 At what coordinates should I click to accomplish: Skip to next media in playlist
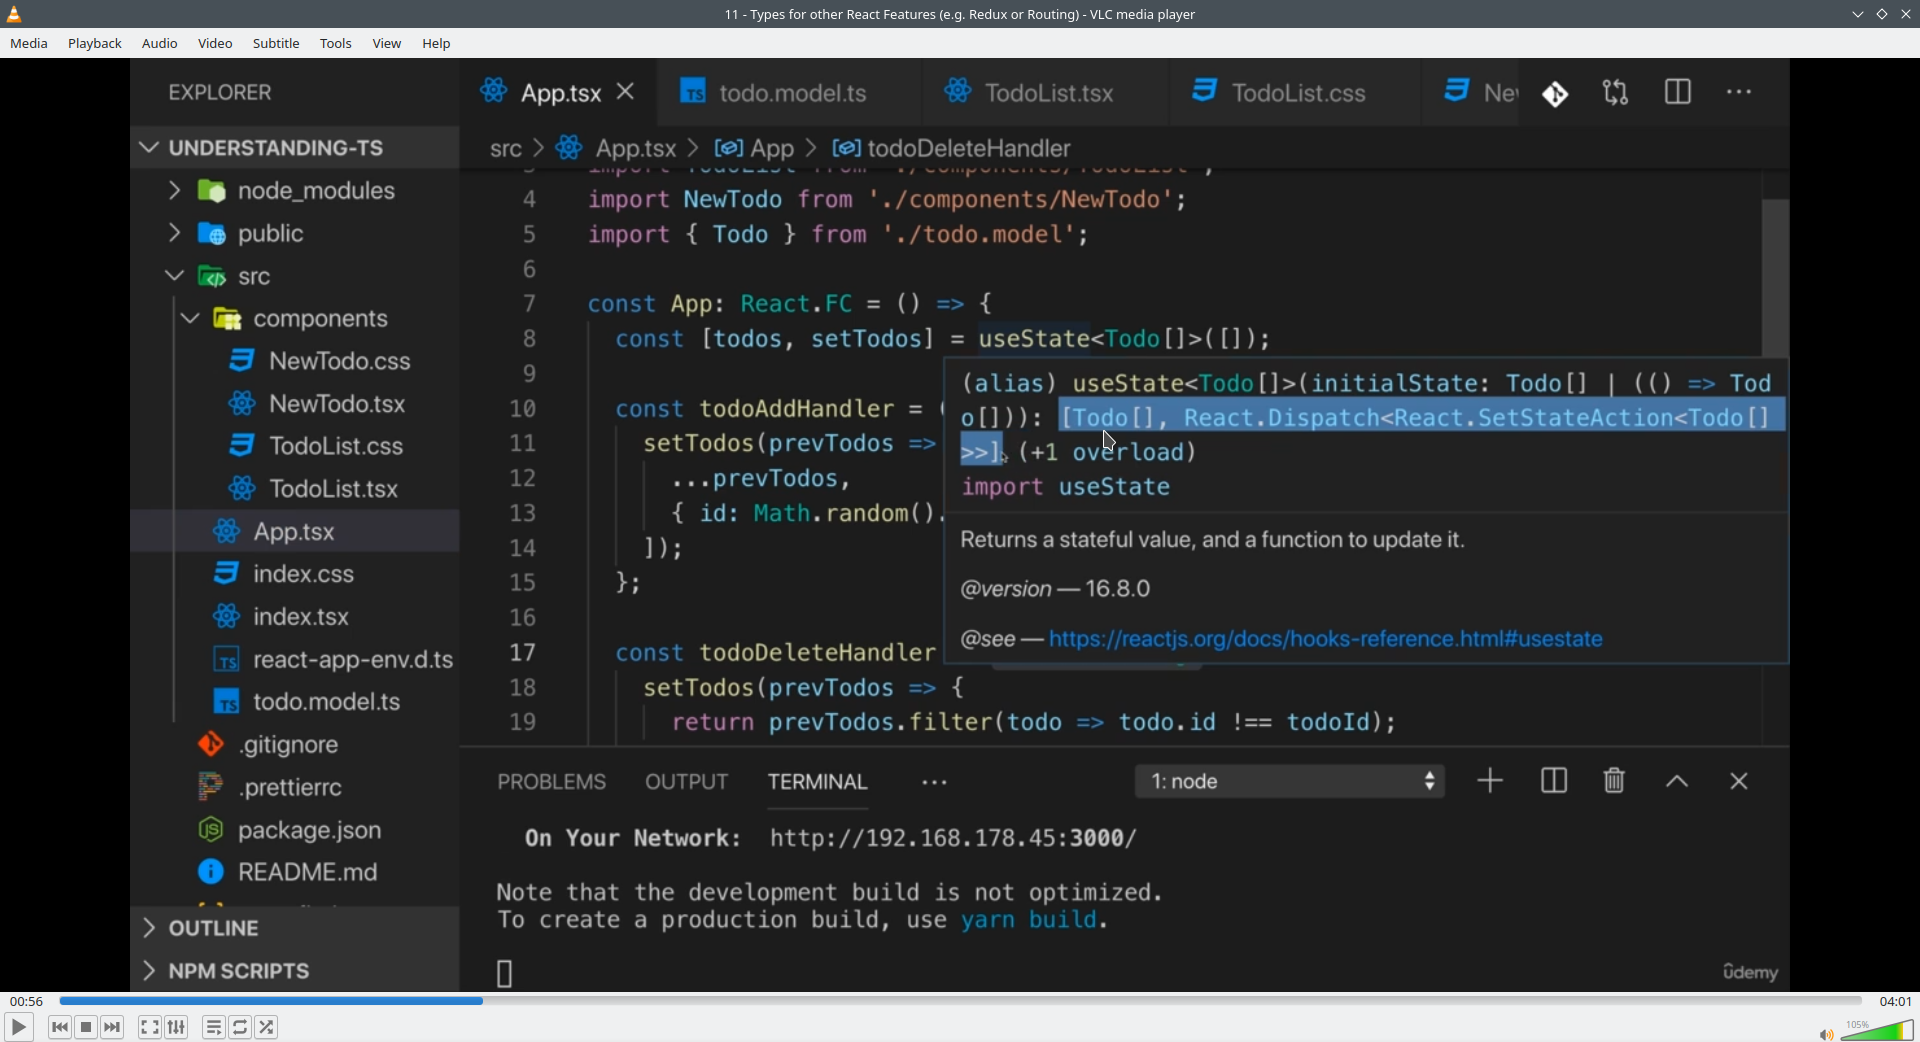(112, 1027)
